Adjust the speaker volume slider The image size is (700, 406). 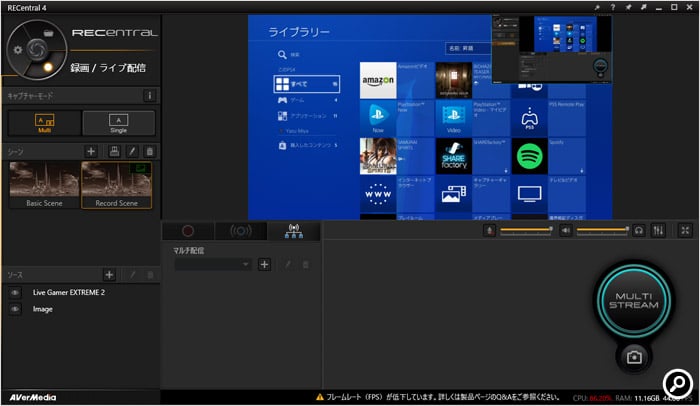pyautogui.click(x=603, y=230)
